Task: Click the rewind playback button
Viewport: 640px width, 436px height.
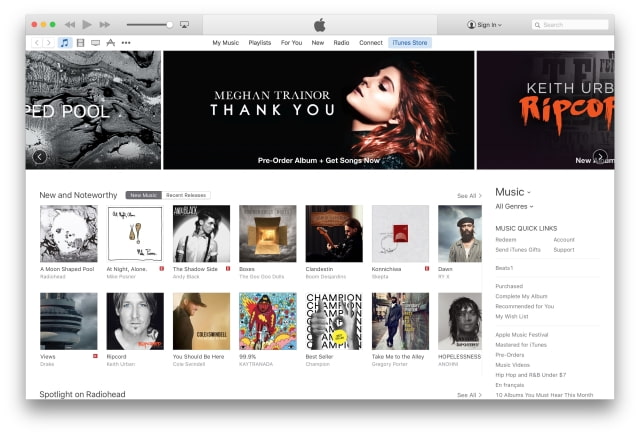Action: [70, 24]
